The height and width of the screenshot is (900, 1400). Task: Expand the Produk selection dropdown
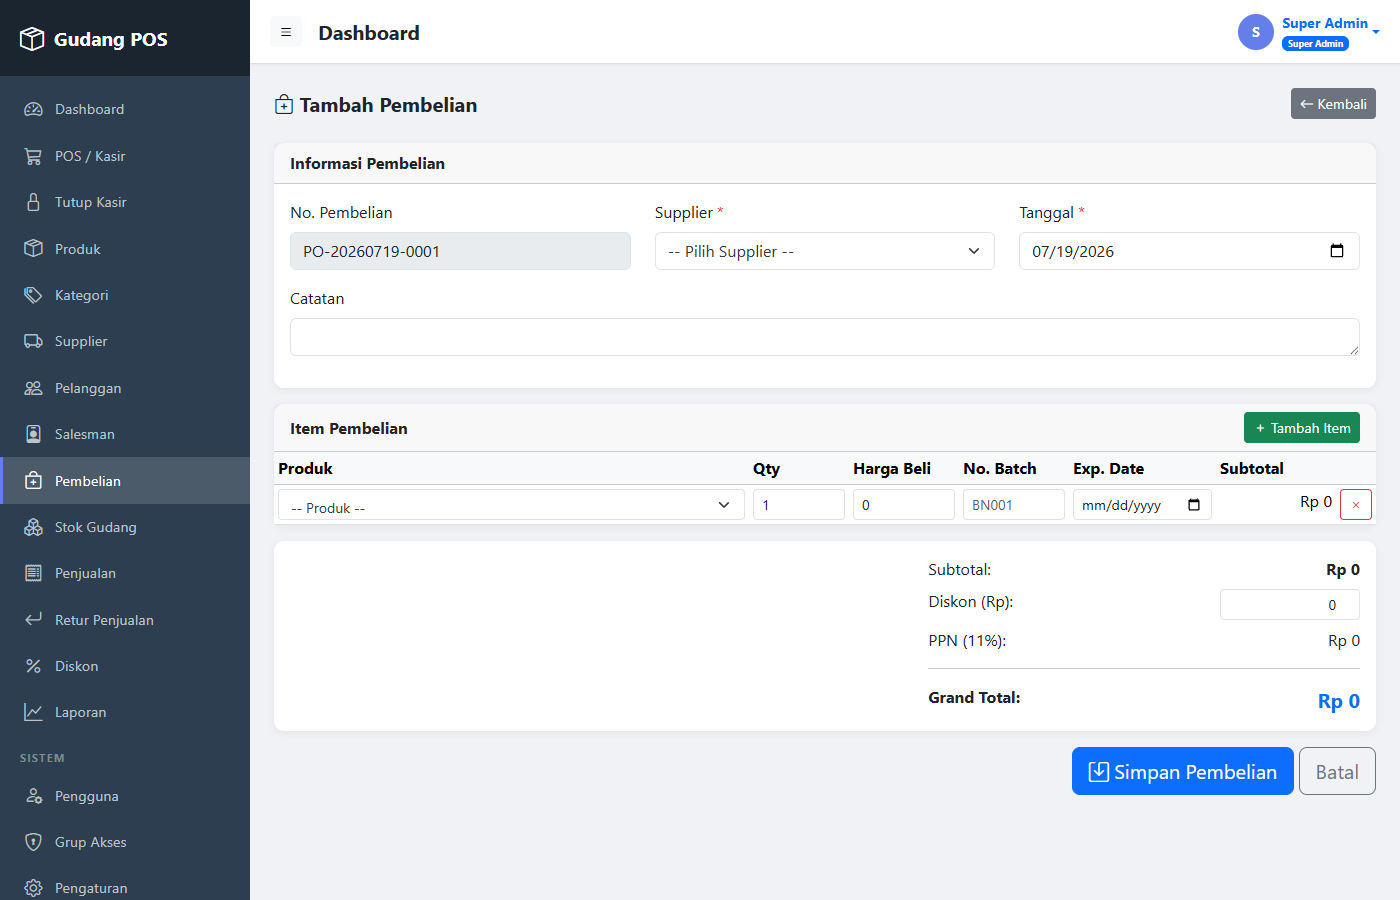511,505
